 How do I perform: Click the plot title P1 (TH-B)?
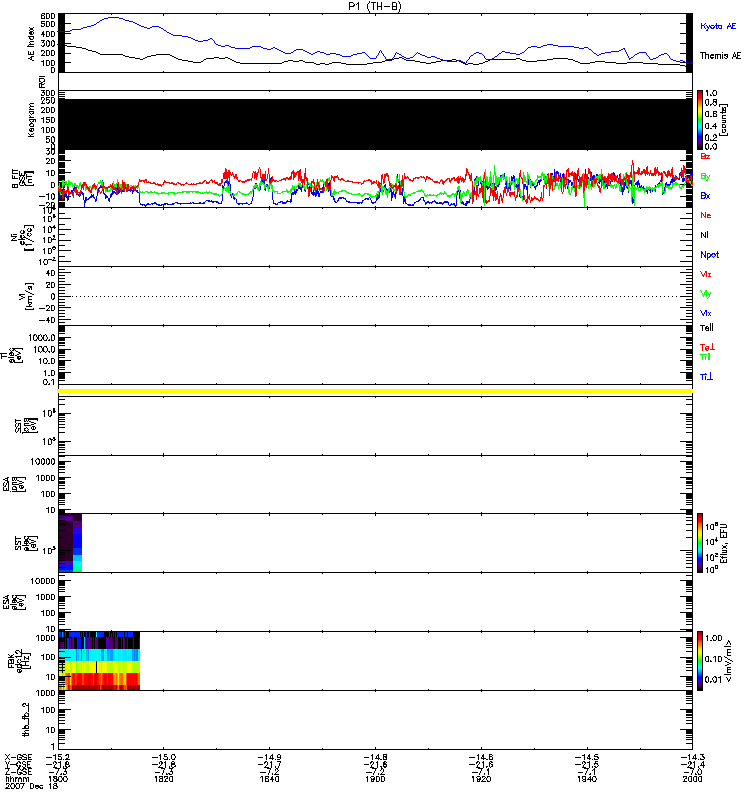coord(374,6)
